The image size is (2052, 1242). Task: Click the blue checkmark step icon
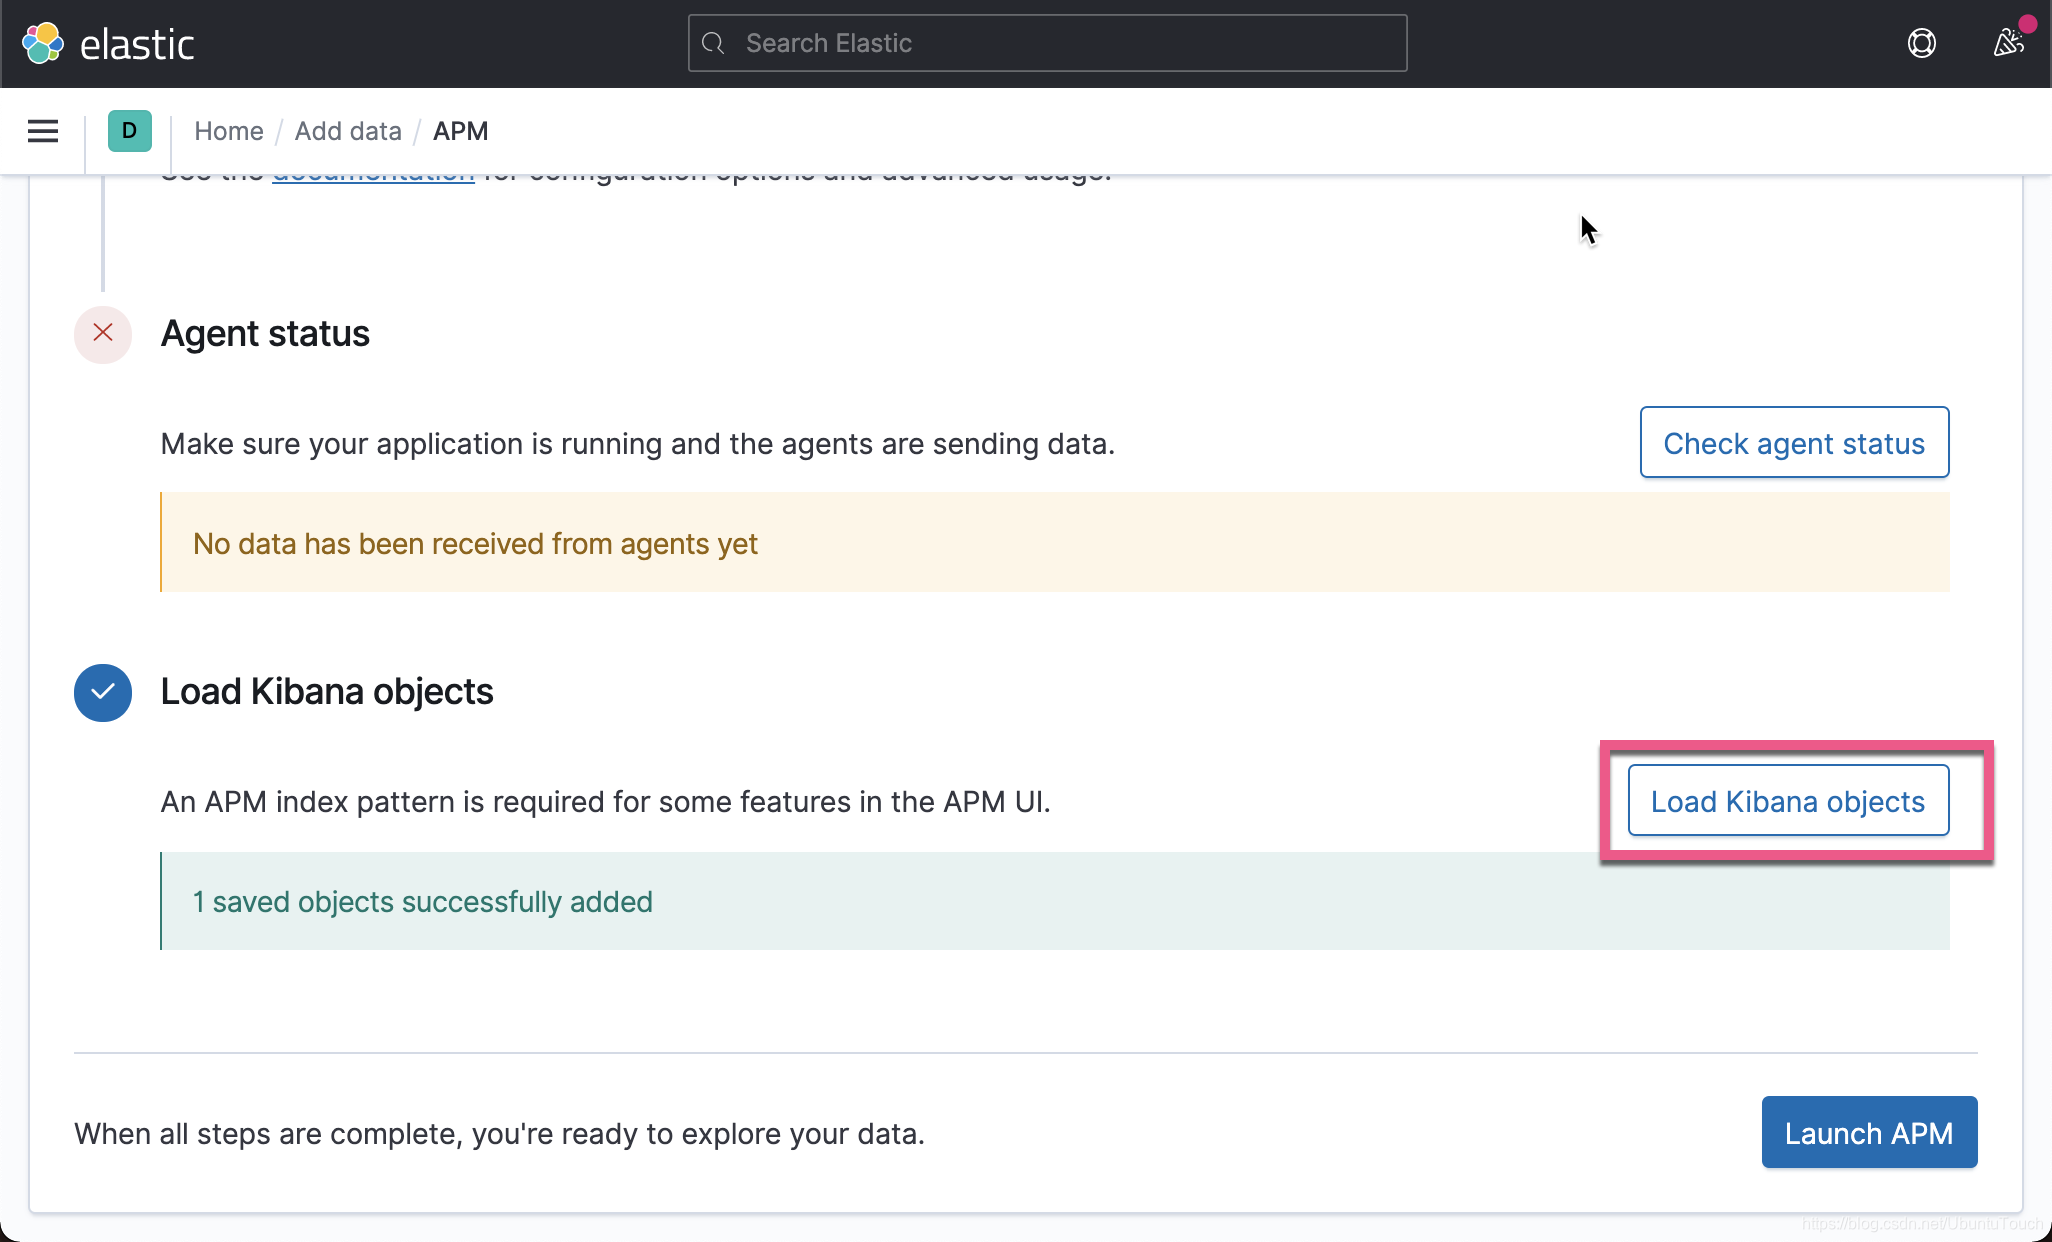(103, 692)
